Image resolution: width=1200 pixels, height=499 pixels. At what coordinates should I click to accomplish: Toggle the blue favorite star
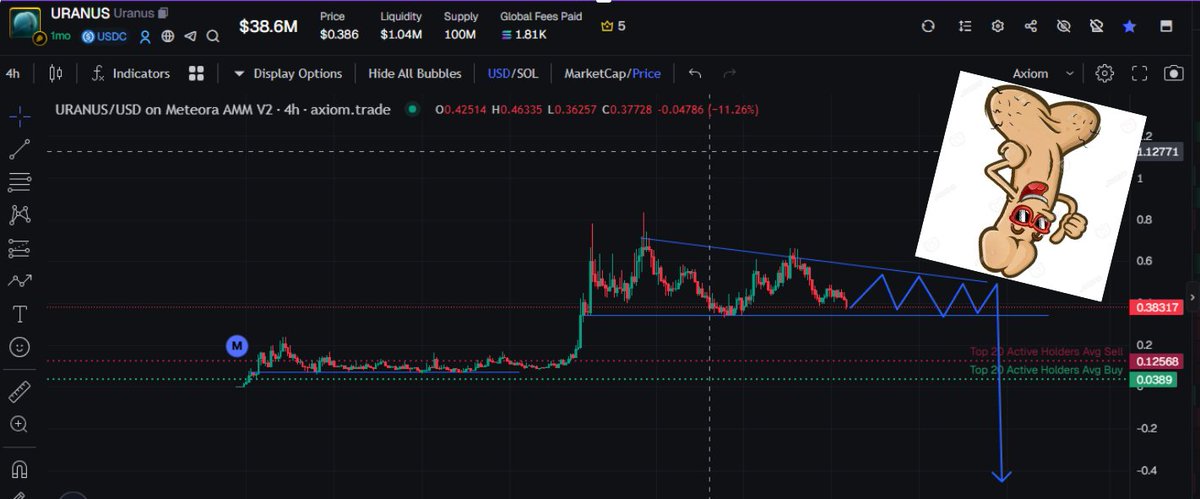coord(1130,26)
